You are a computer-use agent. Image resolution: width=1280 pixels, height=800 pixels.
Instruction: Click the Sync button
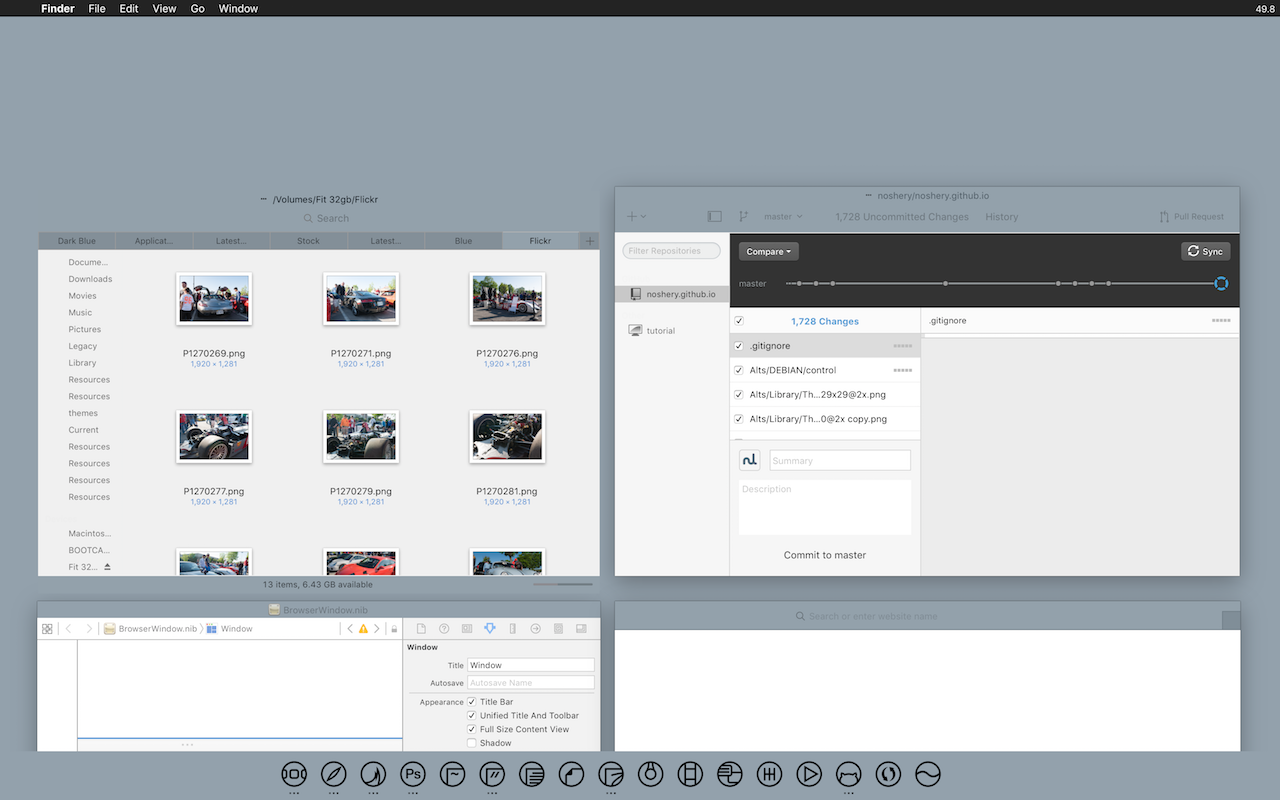[x=1206, y=252]
